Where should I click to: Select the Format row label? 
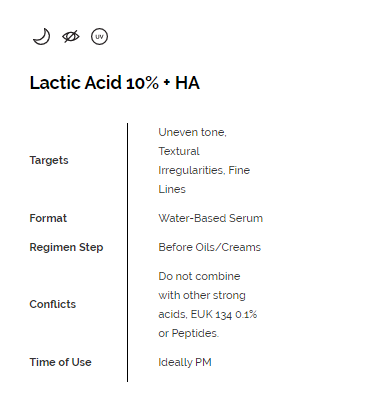coord(48,218)
